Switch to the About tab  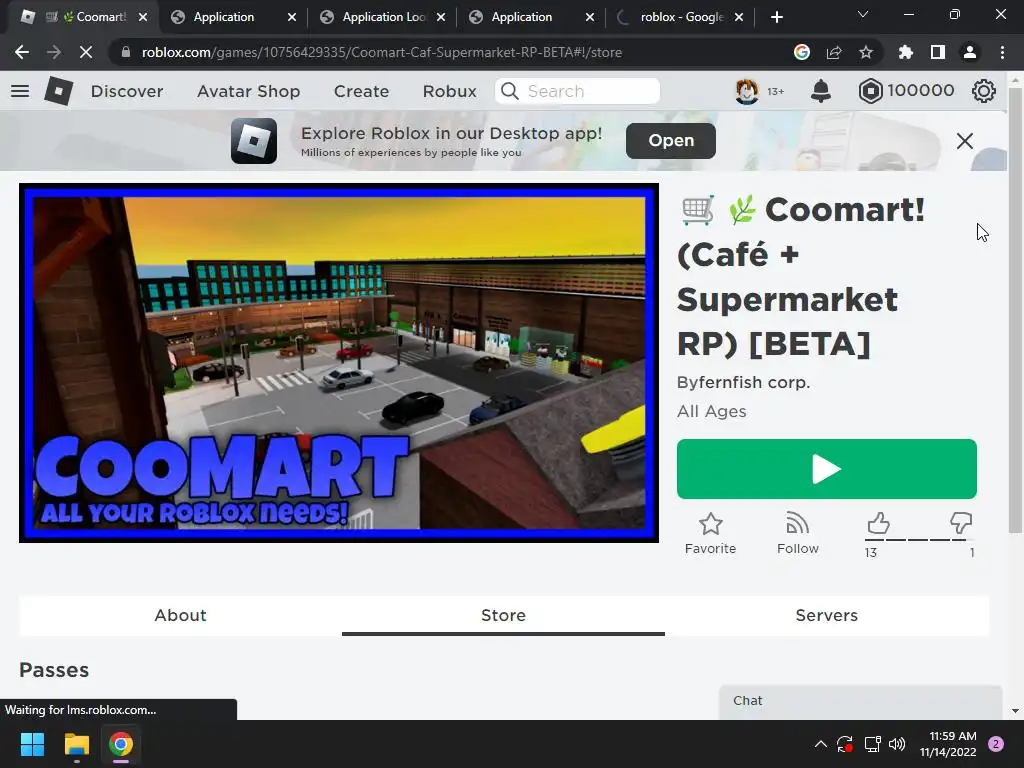pos(180,615)
